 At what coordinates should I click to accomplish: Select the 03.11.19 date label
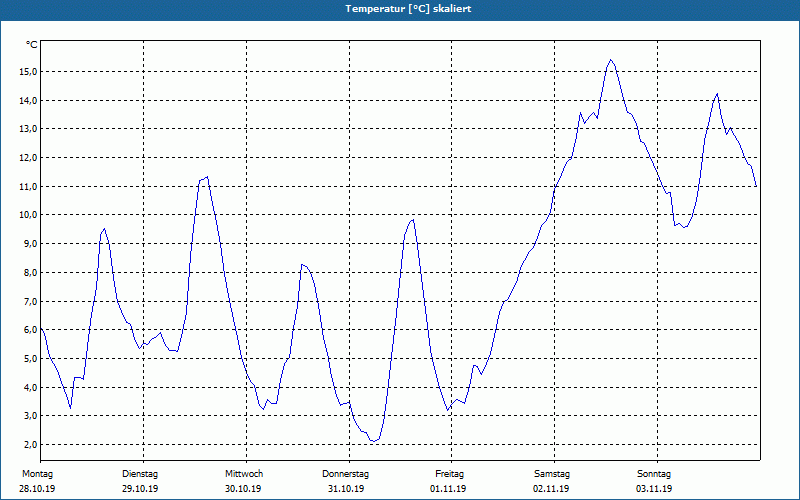[x=654, y=489]
